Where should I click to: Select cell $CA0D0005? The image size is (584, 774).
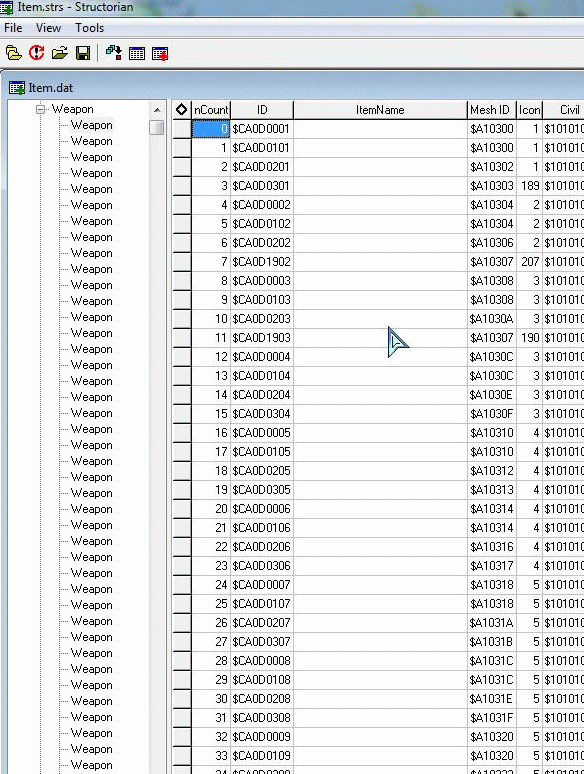pyautogui.click(x=262, y=433)
